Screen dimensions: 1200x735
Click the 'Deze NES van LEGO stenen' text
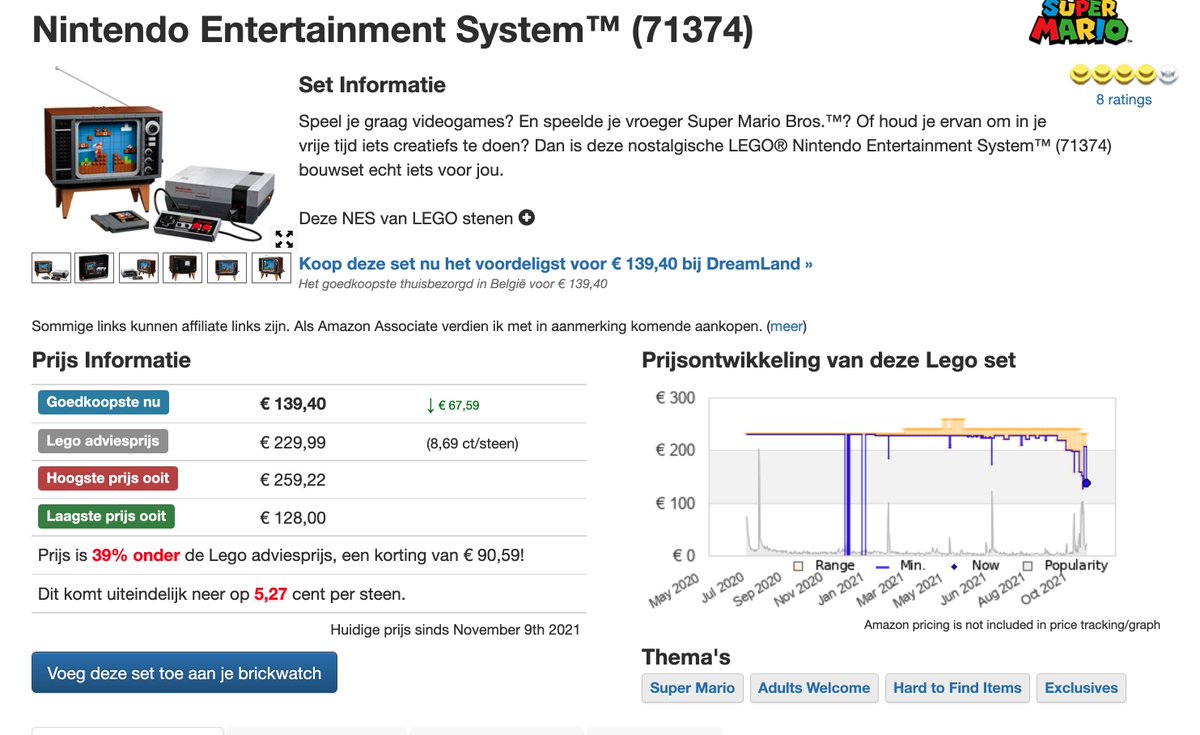[406, 218]
